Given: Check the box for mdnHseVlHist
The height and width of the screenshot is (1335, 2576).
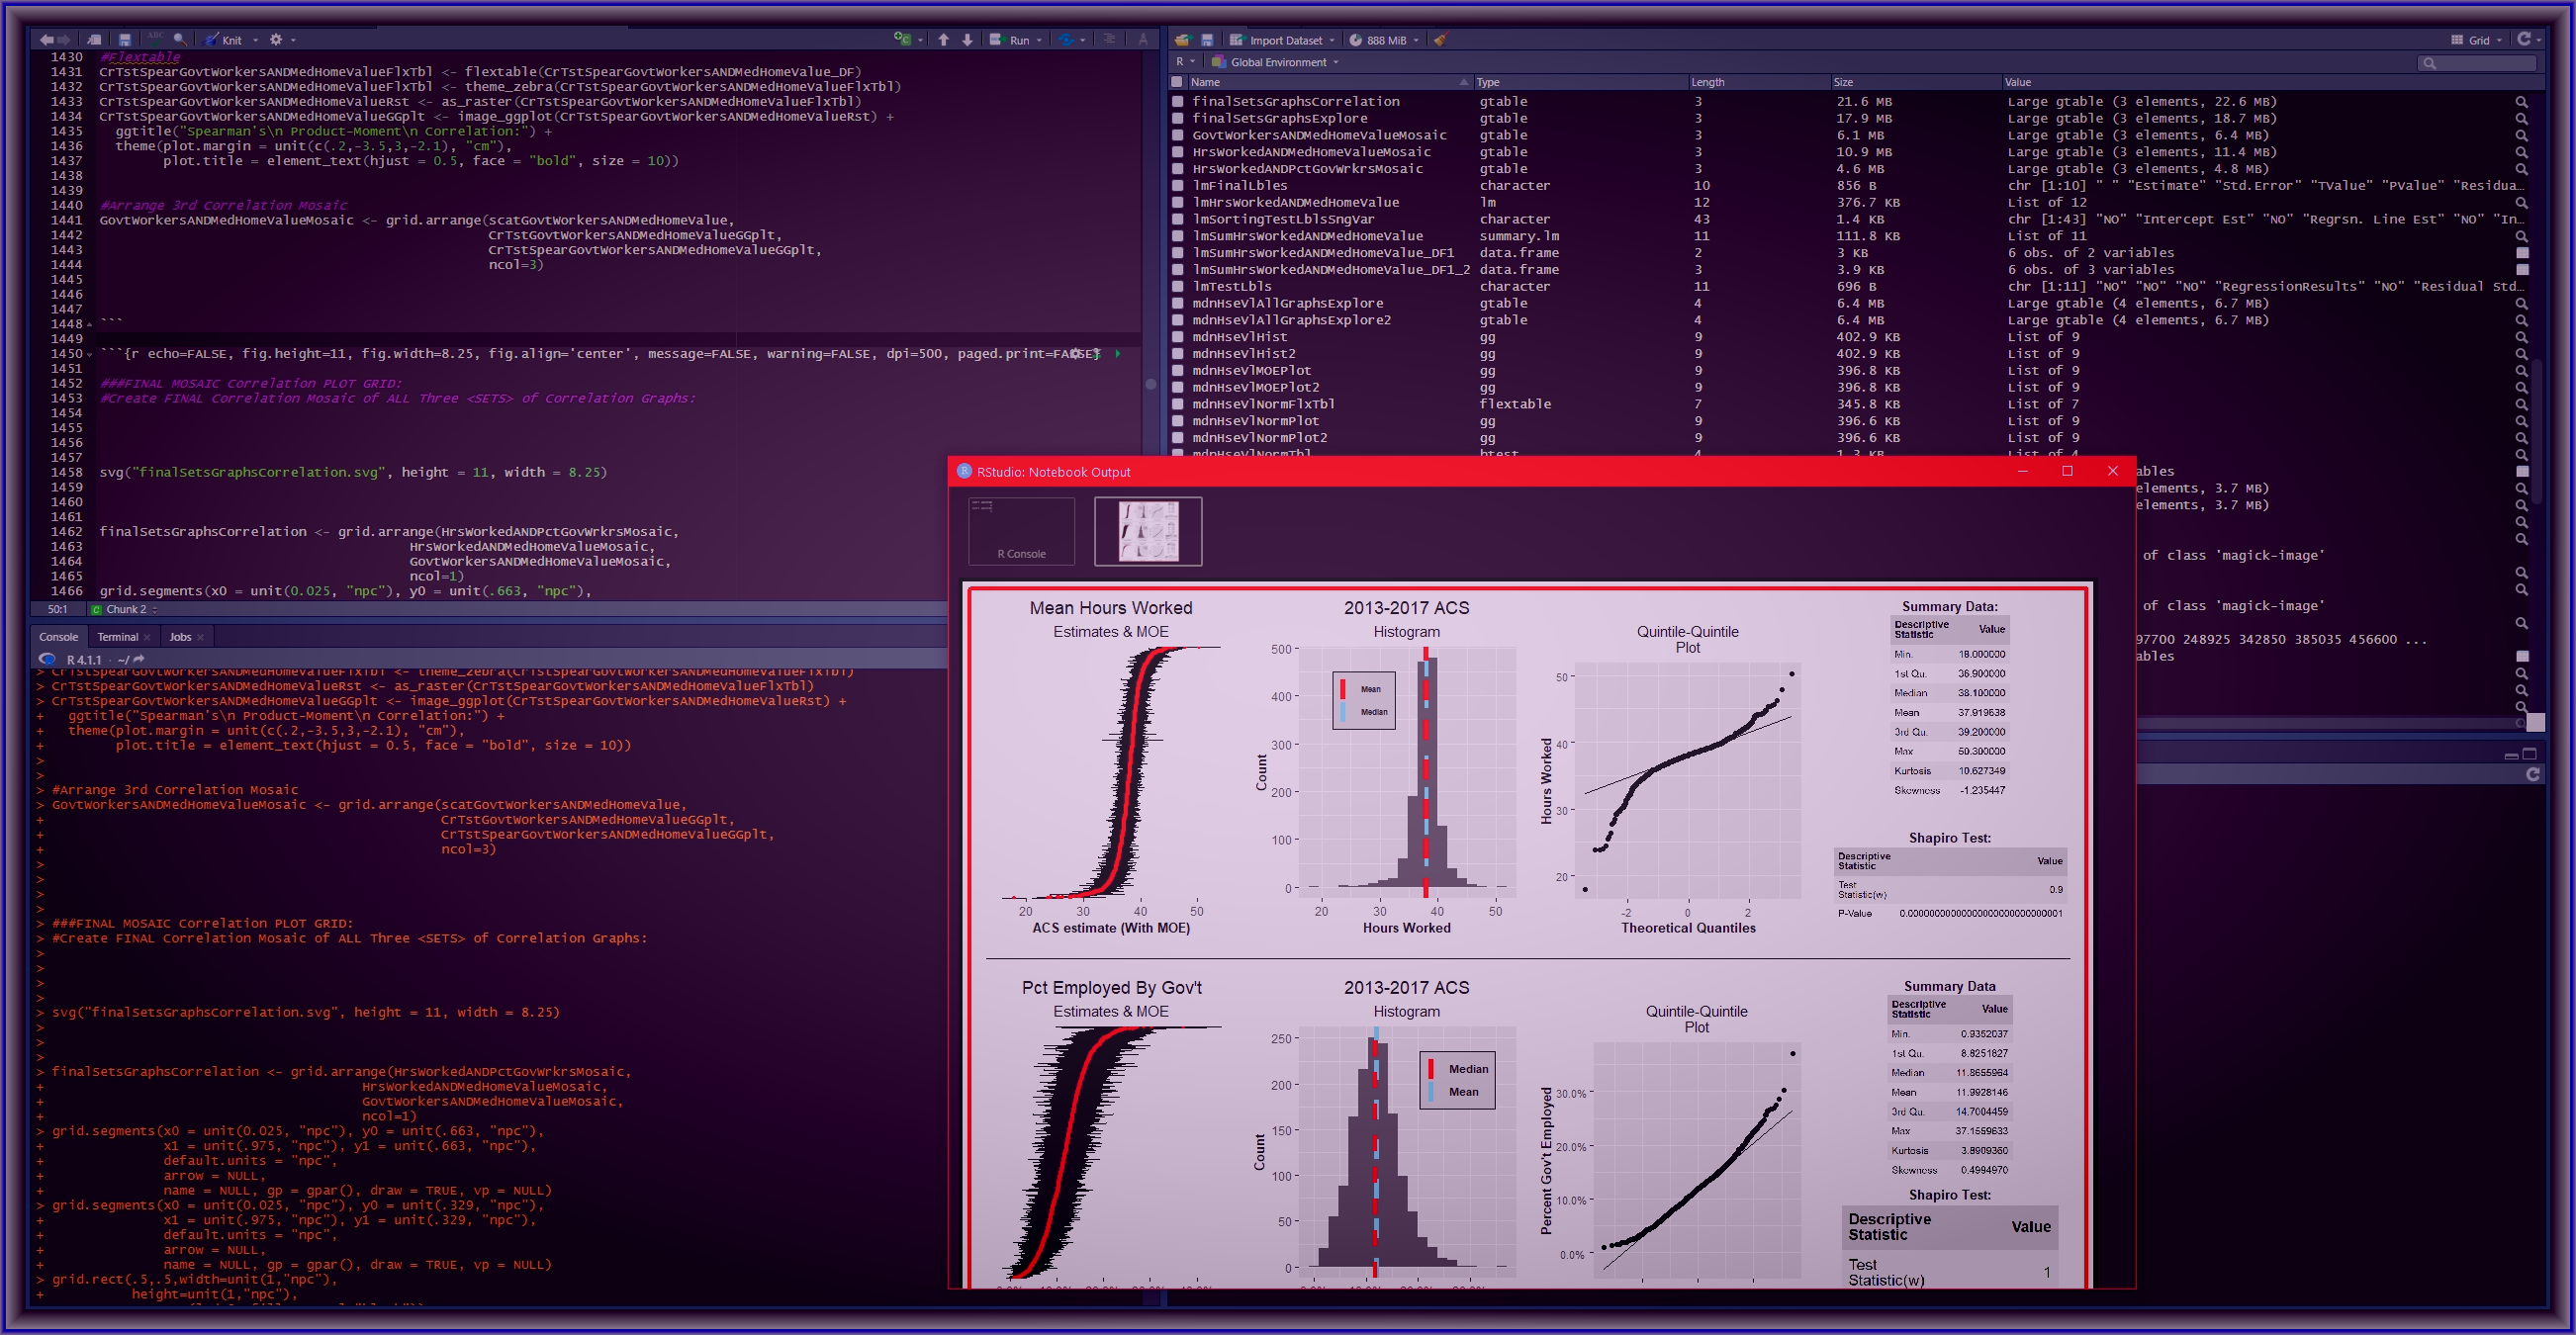Looking at the screenshot, I should click(x=1178, y=337).
